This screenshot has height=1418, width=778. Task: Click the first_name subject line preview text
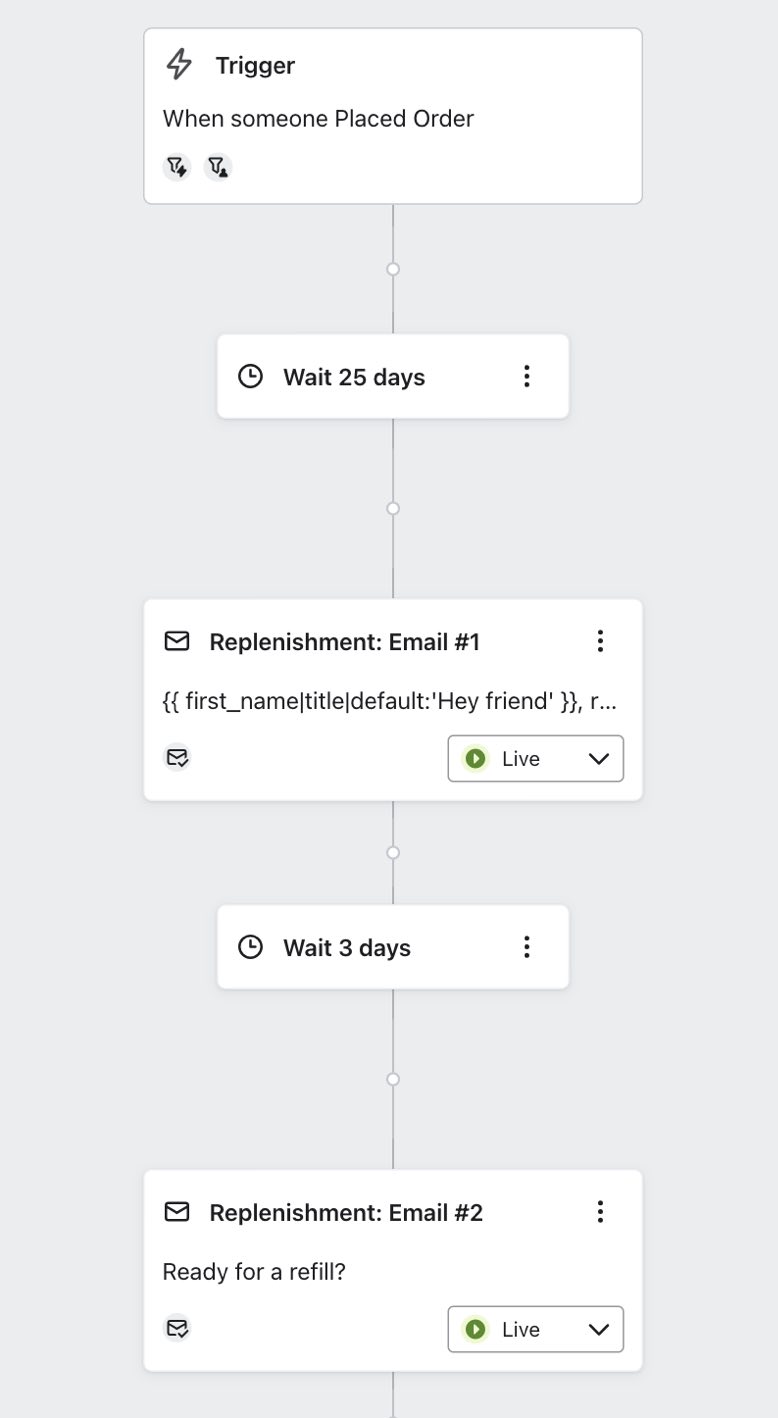[390, 701]
